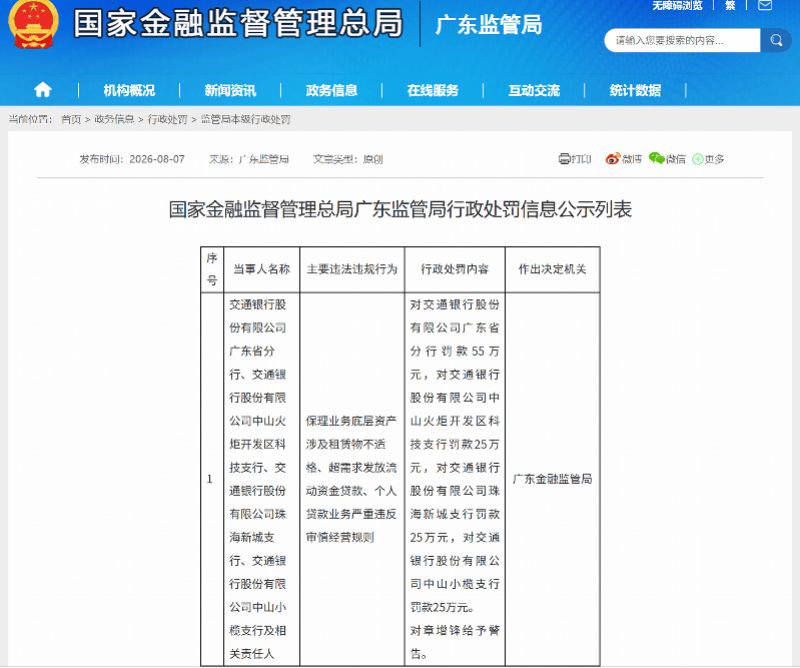Click the 当前位置 label

point(30,119)
